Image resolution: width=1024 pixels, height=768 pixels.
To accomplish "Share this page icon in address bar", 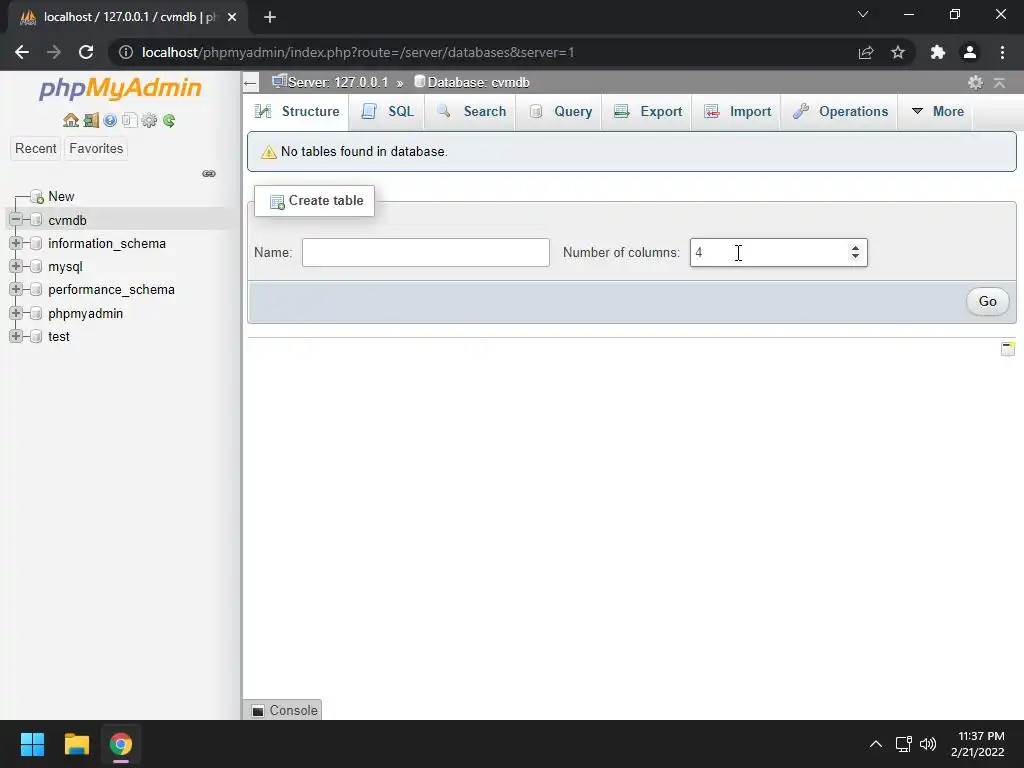I will pyautogui.click(x=866, y=52).
